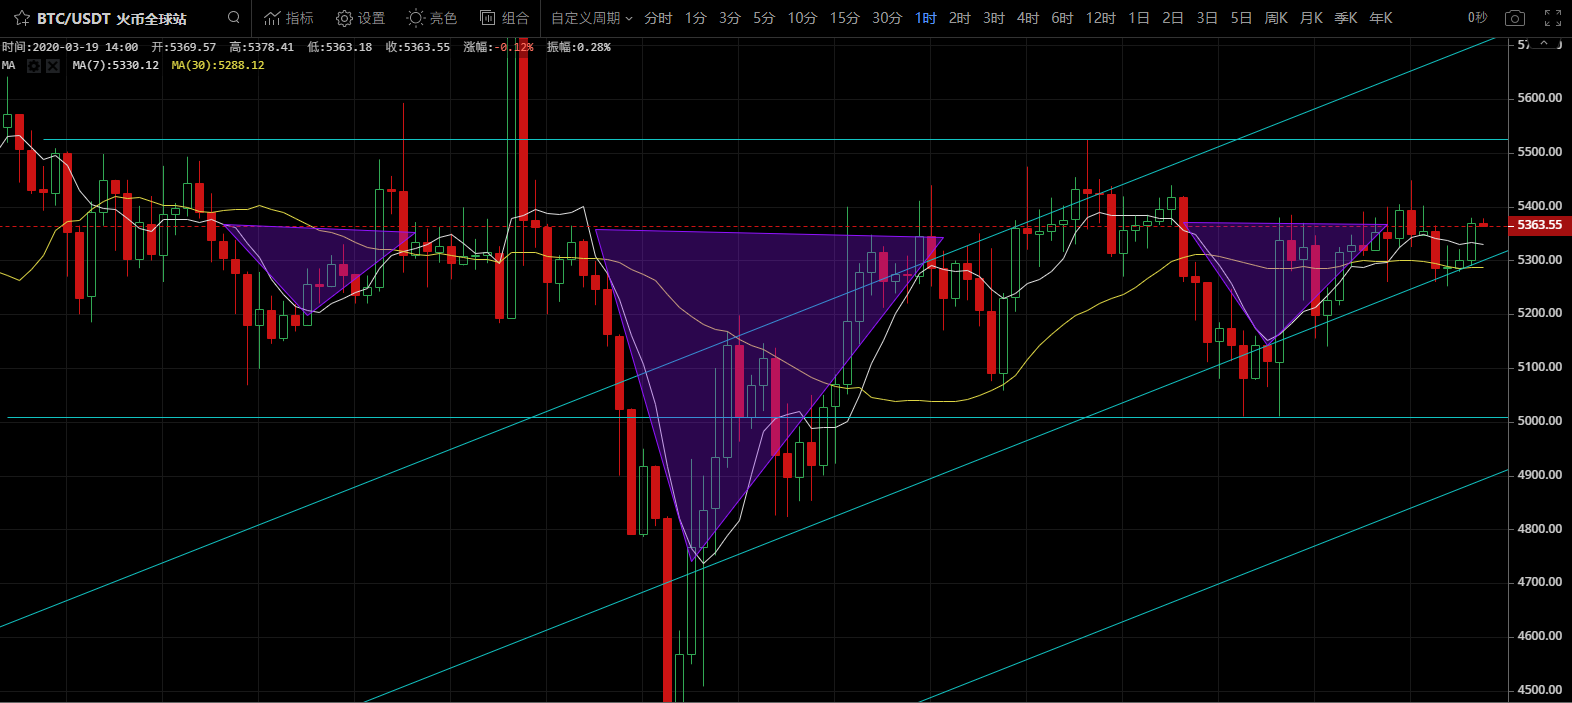
Task: Favorite BTC/USDT with the star icon
Action: [x=21, y=18]
